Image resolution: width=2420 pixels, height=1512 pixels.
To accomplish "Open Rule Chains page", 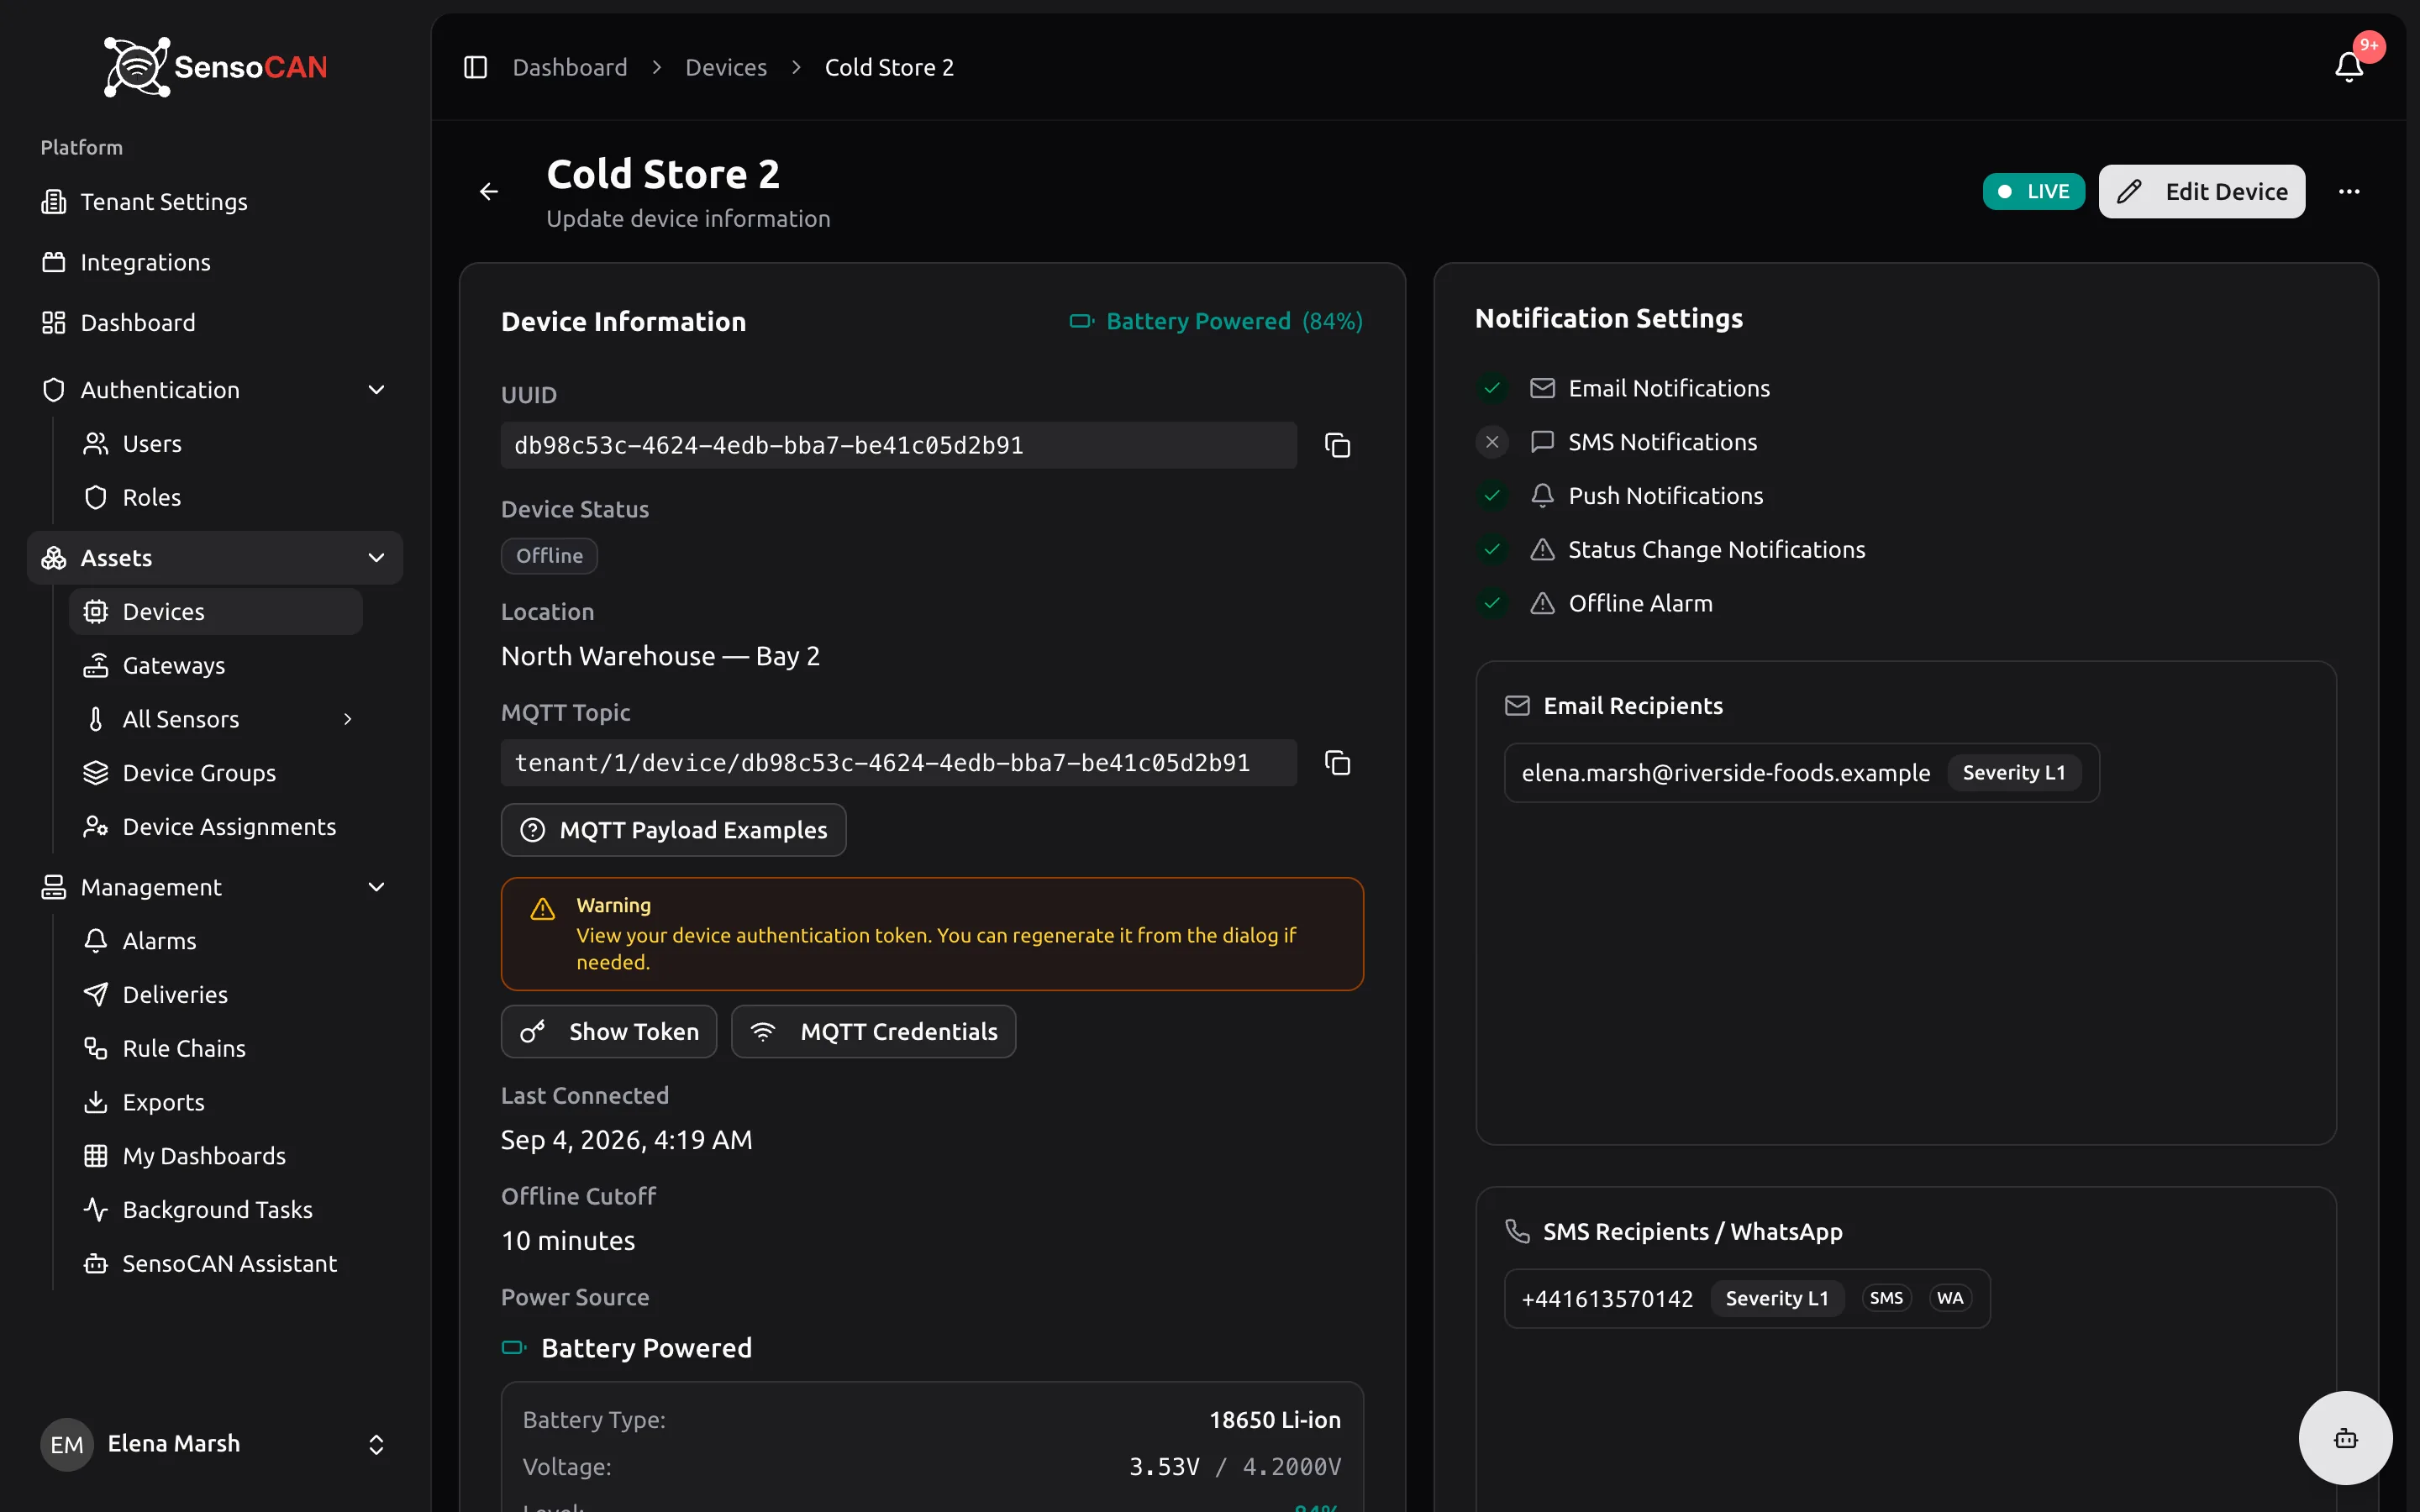I will 215,1048.
